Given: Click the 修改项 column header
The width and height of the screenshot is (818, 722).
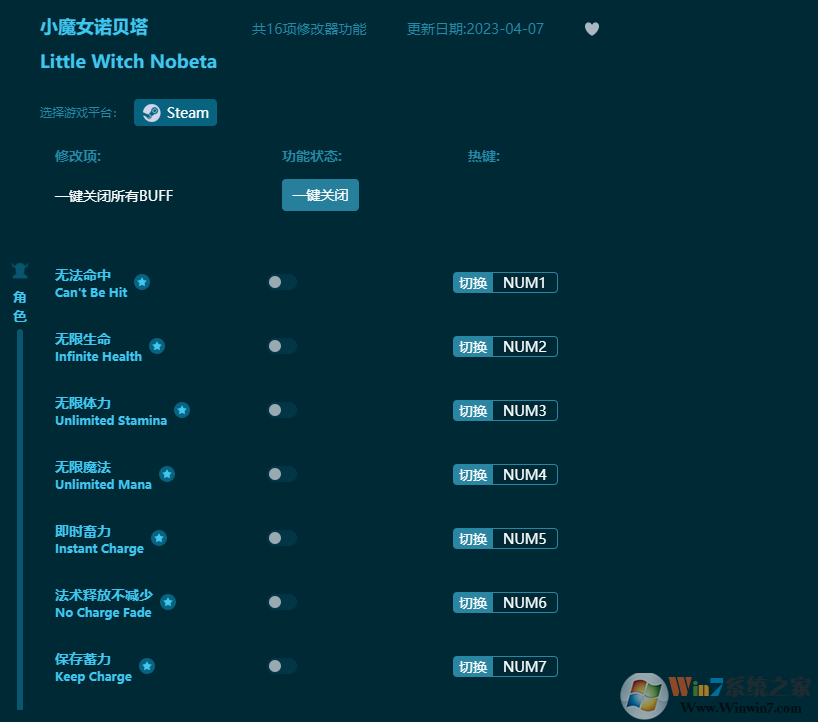Looking at the screenshot, I should pyautogui.click(x=78, y=156).
